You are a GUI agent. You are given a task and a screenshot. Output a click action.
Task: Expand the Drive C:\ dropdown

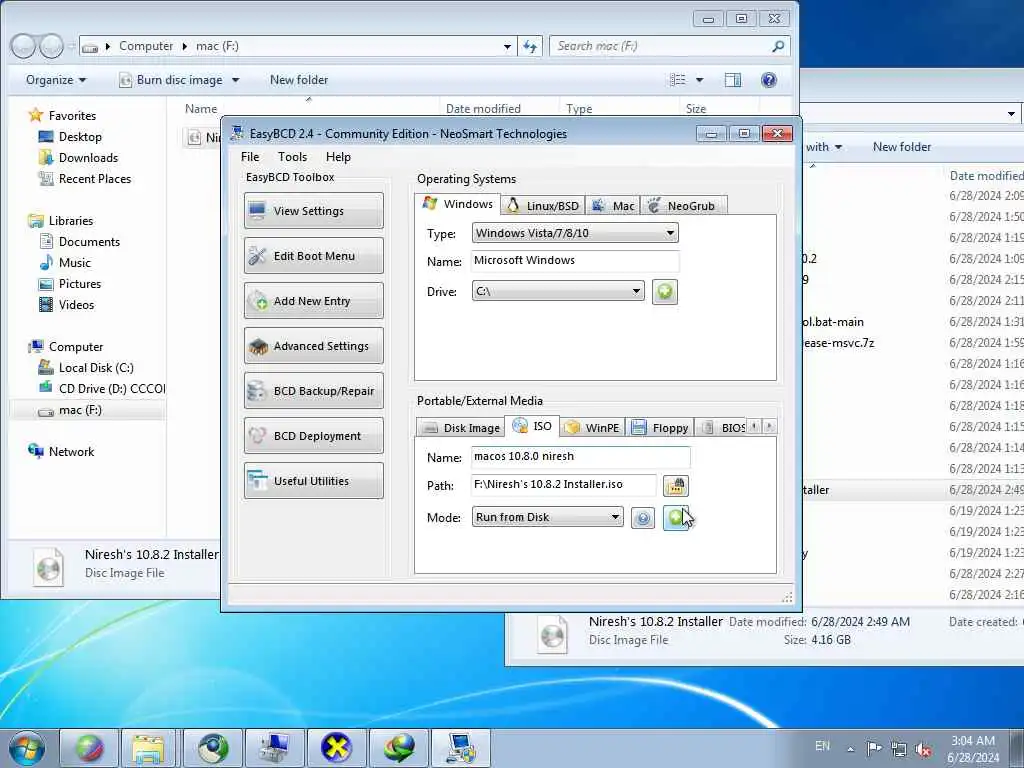558,291
